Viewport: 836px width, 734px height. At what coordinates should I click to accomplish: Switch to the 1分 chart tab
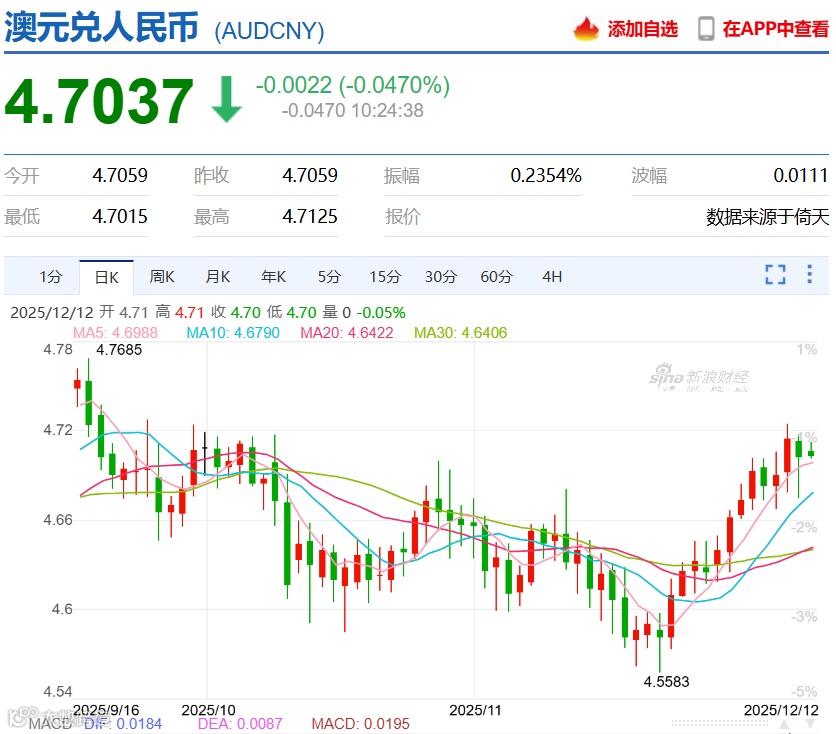[51, 277]
